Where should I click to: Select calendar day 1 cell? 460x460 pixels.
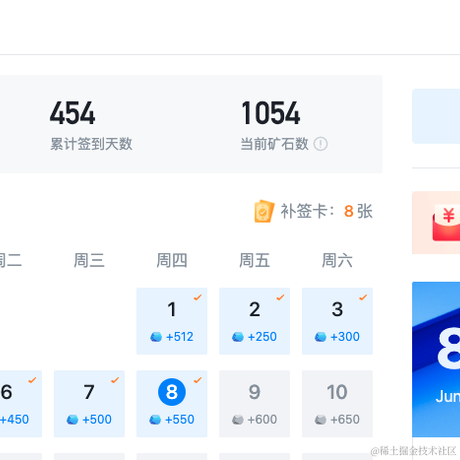coord(172,321)
